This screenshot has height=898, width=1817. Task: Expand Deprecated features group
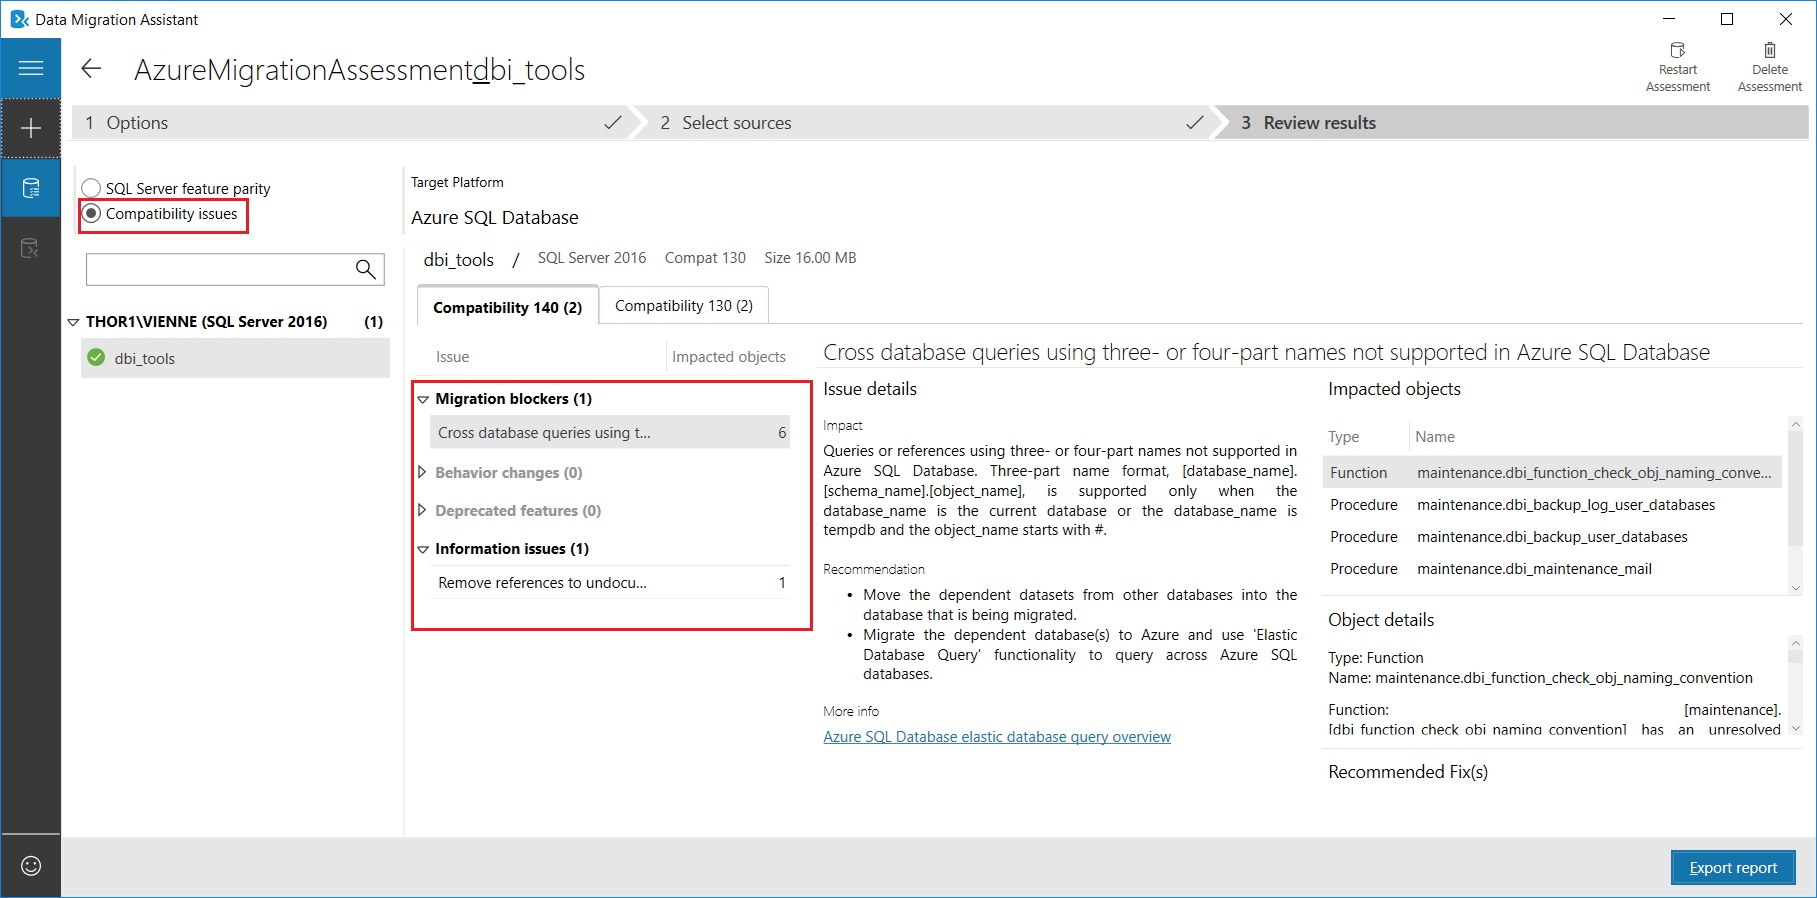[422, 510]
